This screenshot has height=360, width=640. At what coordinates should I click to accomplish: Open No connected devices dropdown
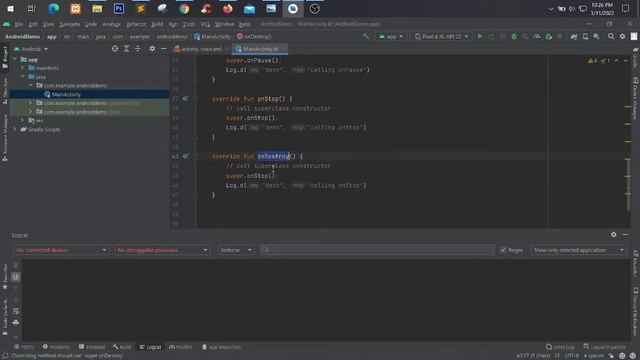(x=60, y=250)
